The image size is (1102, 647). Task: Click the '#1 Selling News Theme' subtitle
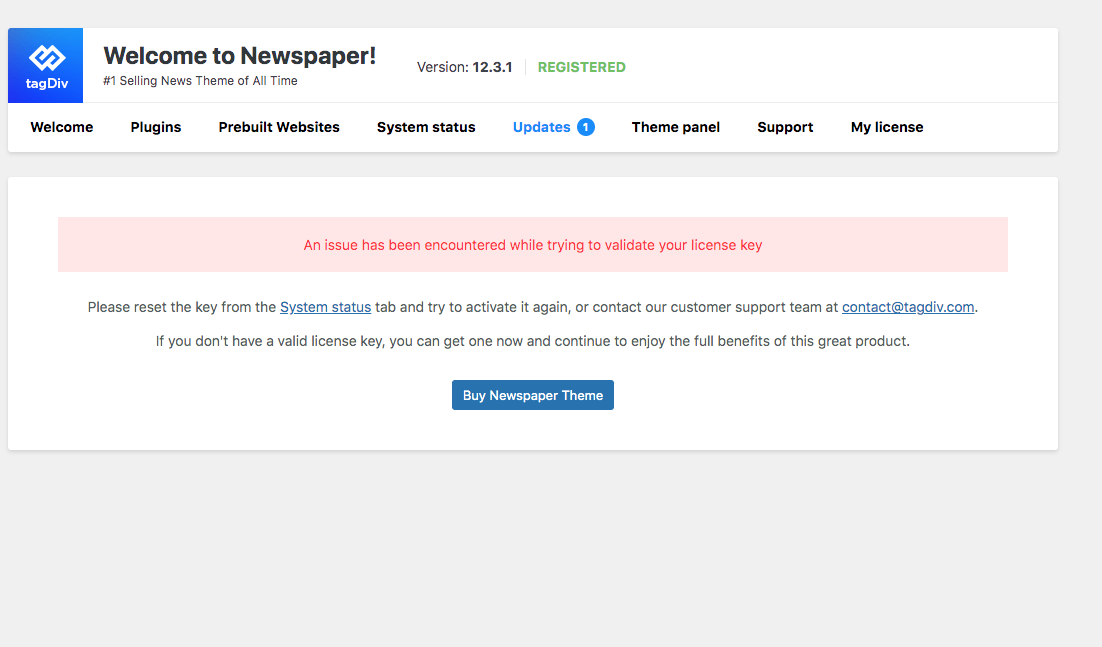click(200, 81)
